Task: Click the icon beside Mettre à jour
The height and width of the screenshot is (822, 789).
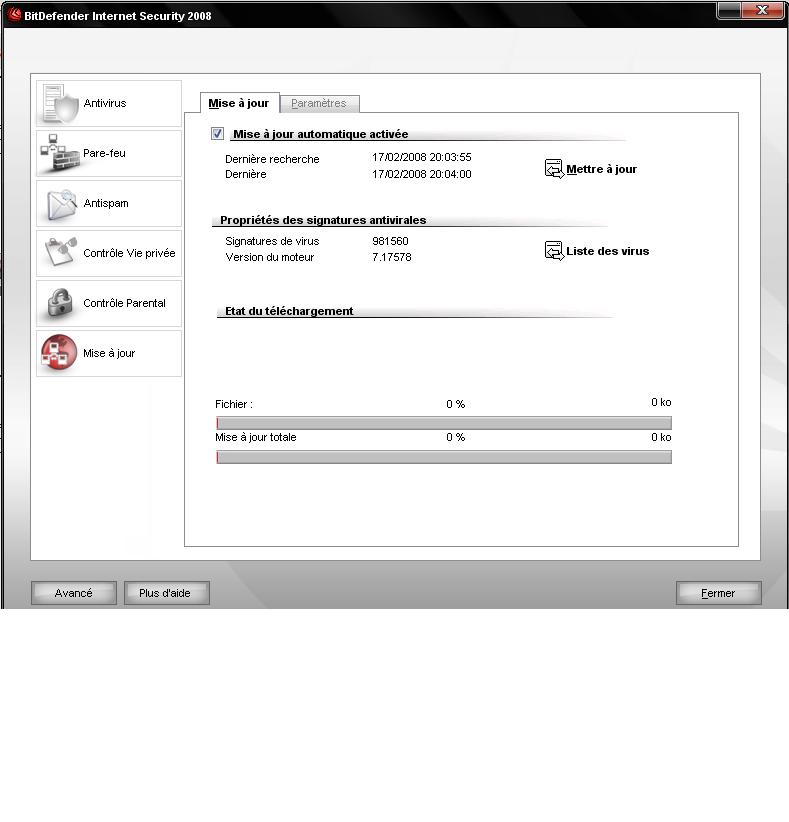Action: (x=554, y=169)
